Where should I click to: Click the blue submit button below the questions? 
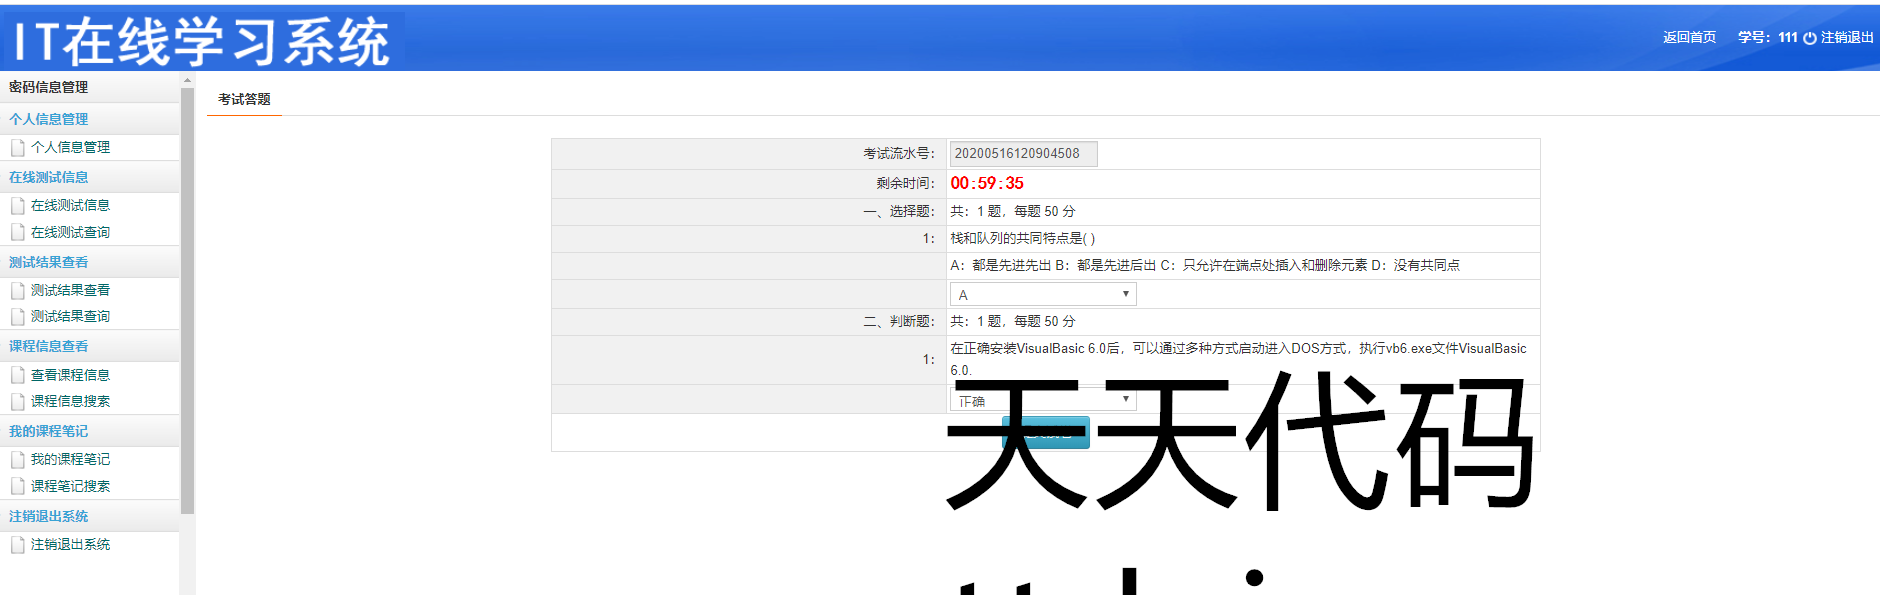tap(1045, 433)
